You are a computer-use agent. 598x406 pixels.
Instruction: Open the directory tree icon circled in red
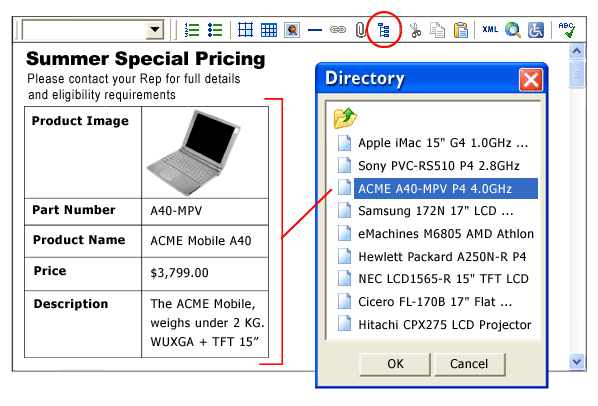pyautogui.click(x=384, y=30)
